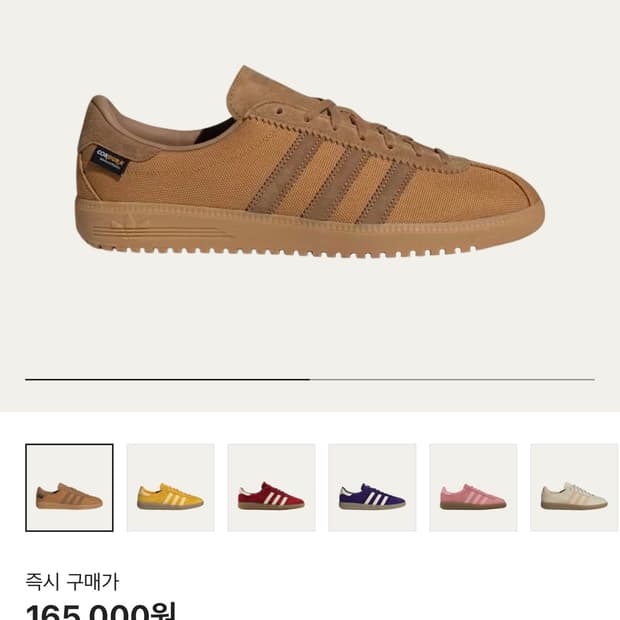Screen dimensions: 620x620
Task: Click the three side stripes on the sneaker
Action: coord(331,177)
